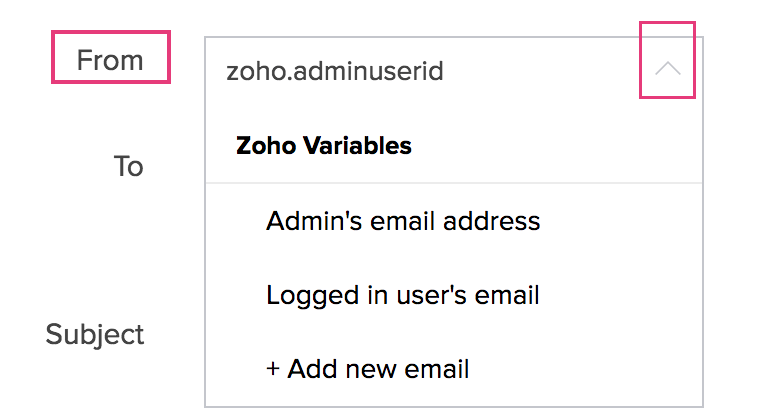Click the Zoho Variables group header
780x416 pixels.
324,145
